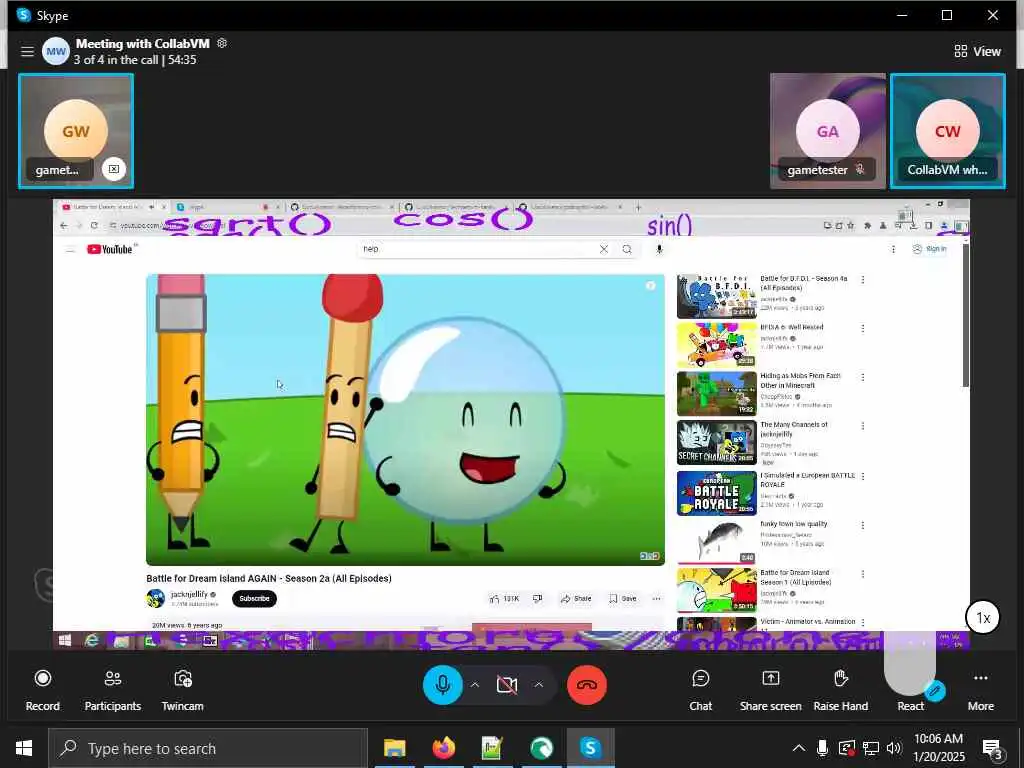Open BFDIA 6: Well Rested video
The width and height of the screenshot is (1024, 768).
716,345
